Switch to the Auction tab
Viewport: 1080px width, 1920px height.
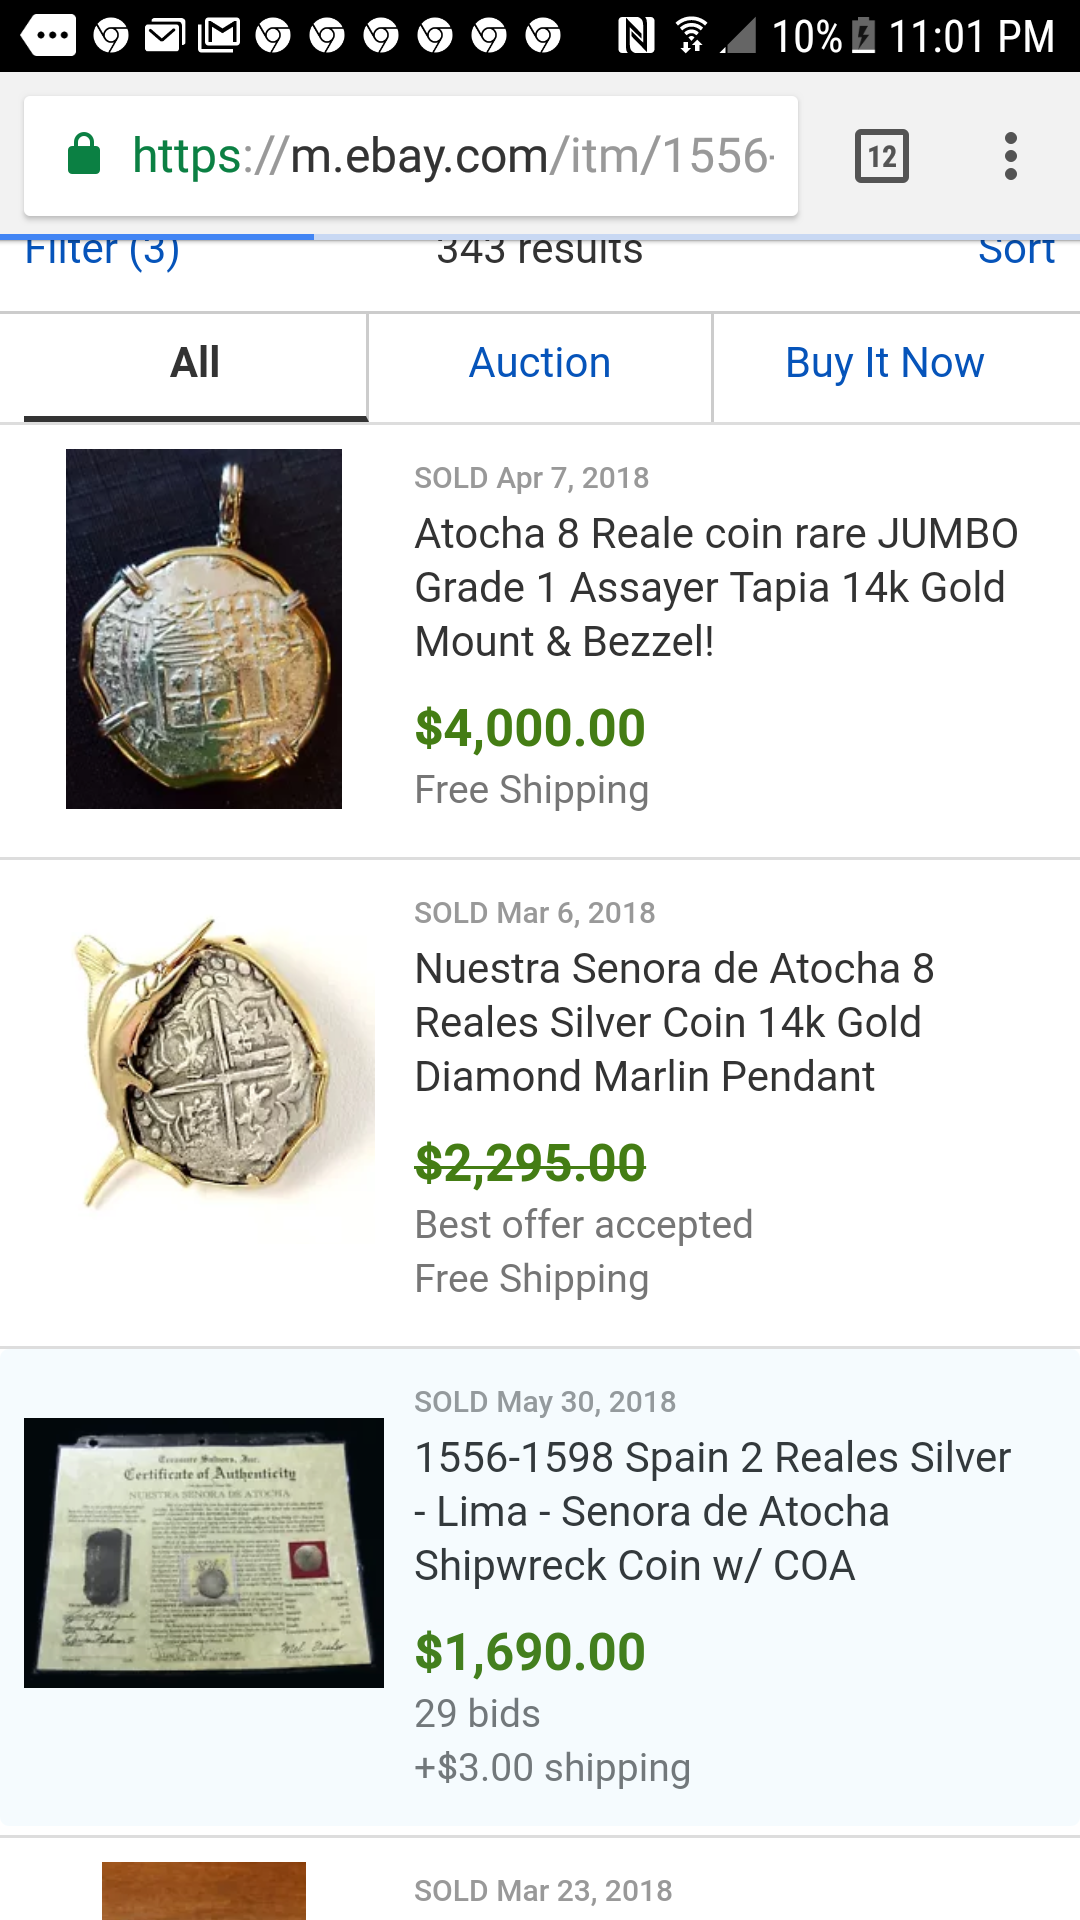(540, 363)
